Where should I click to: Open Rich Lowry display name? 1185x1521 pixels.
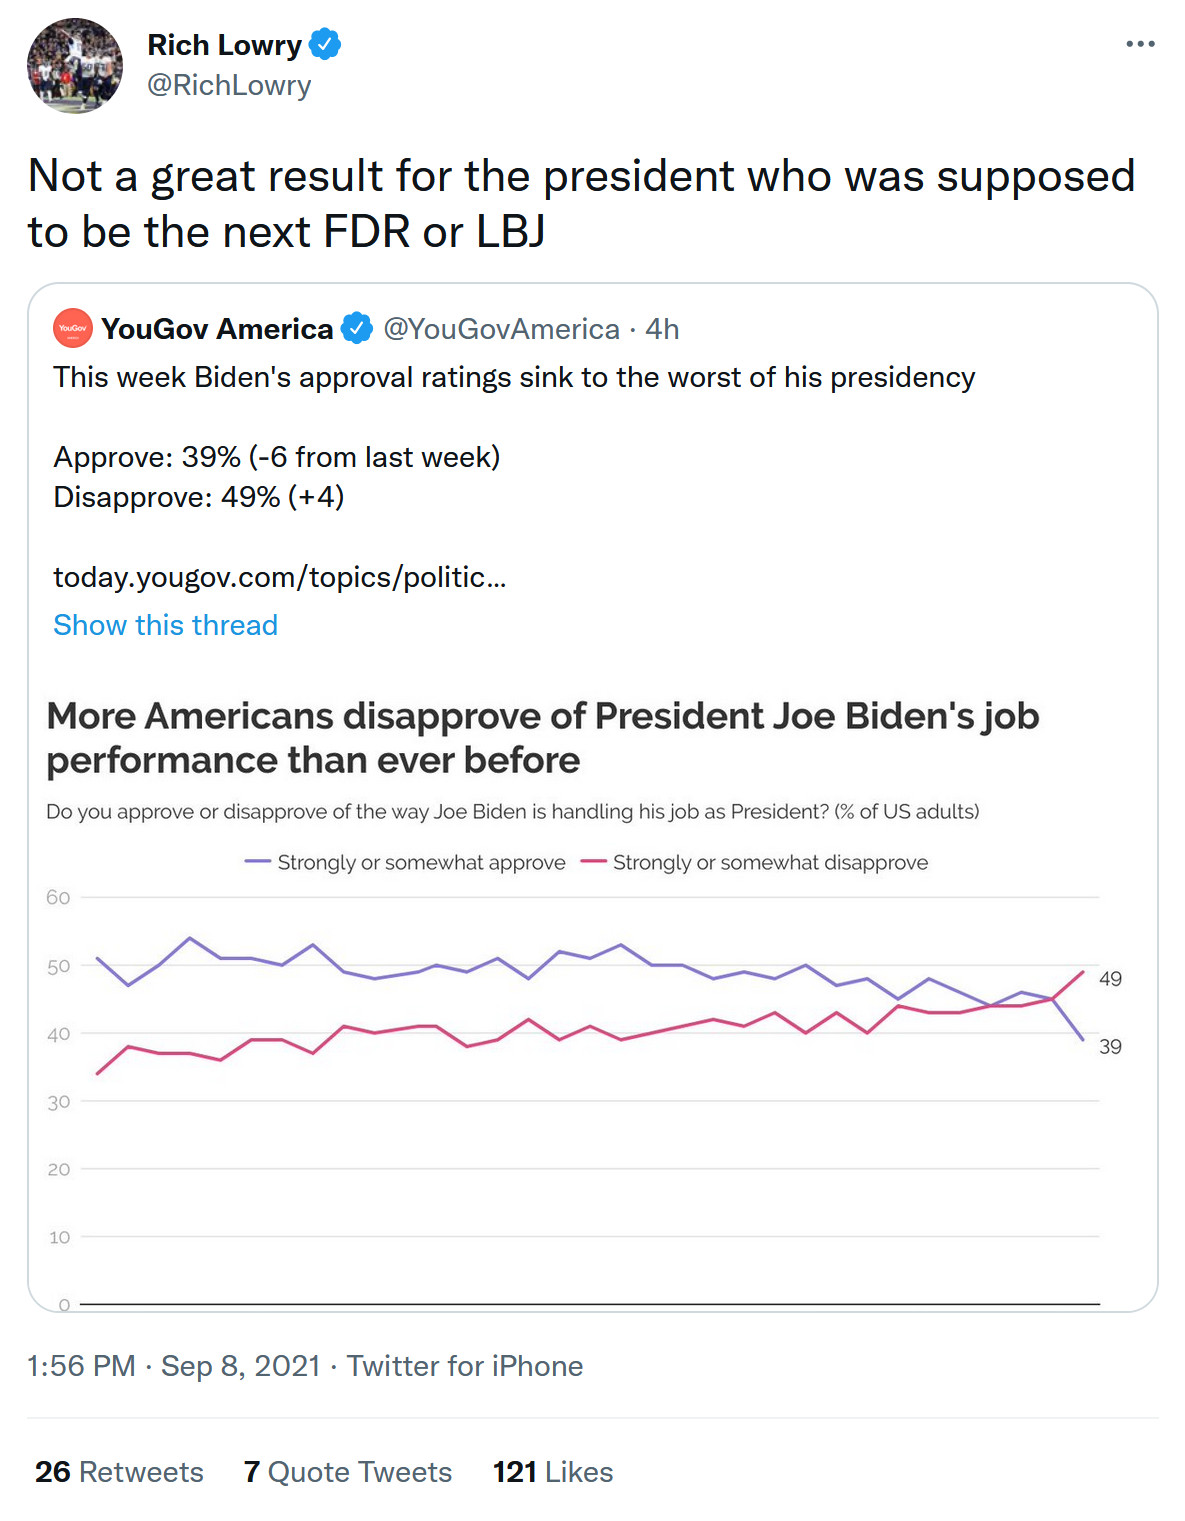pos(224,45)
